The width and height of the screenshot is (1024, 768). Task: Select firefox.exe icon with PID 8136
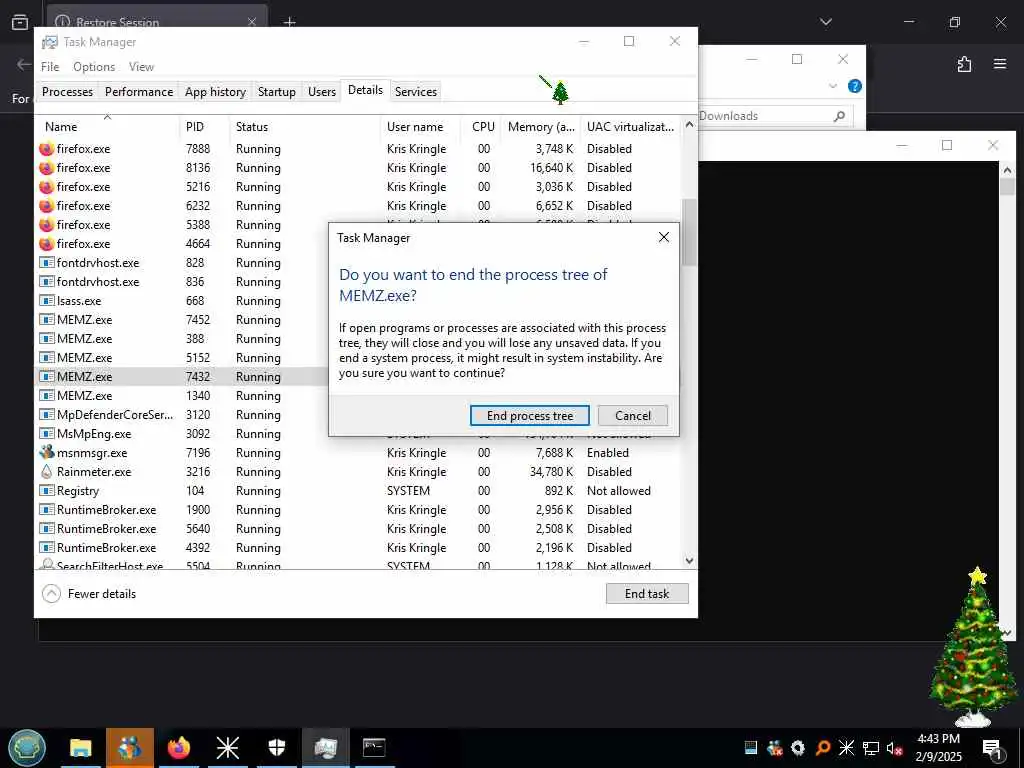[46, 168]
